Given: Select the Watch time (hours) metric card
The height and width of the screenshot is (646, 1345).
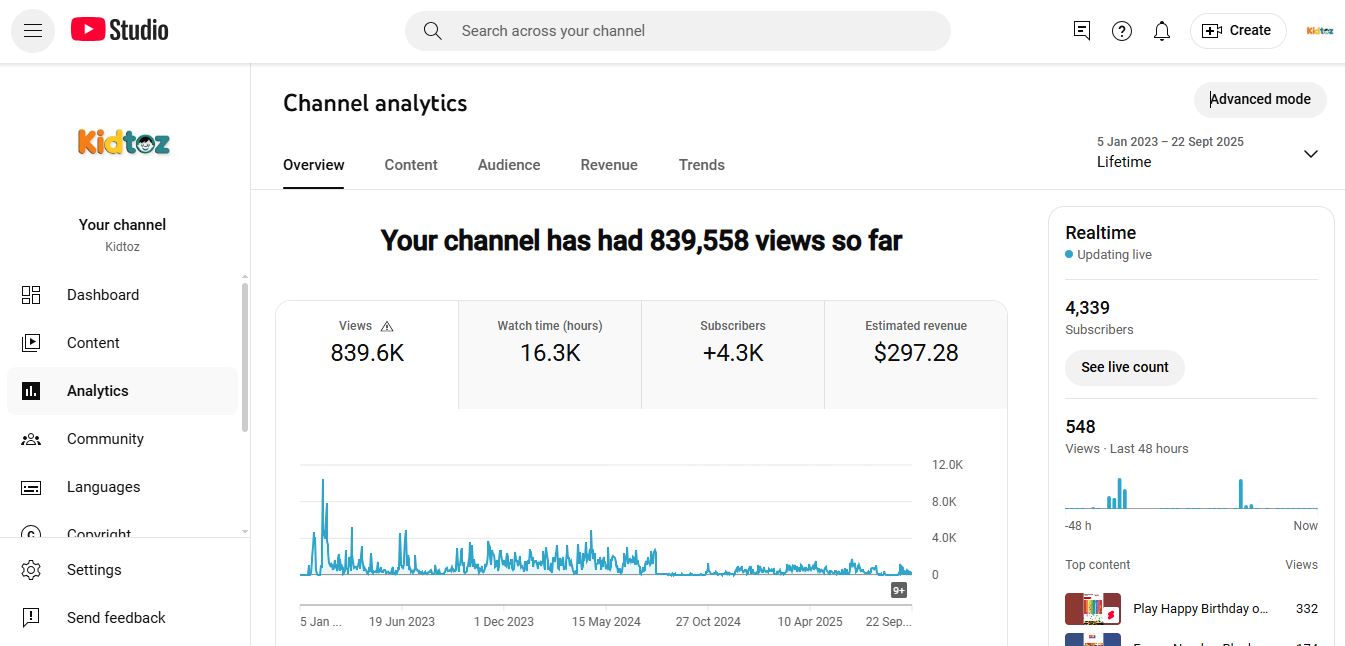Looking at the screenshot, I should 550,342.
